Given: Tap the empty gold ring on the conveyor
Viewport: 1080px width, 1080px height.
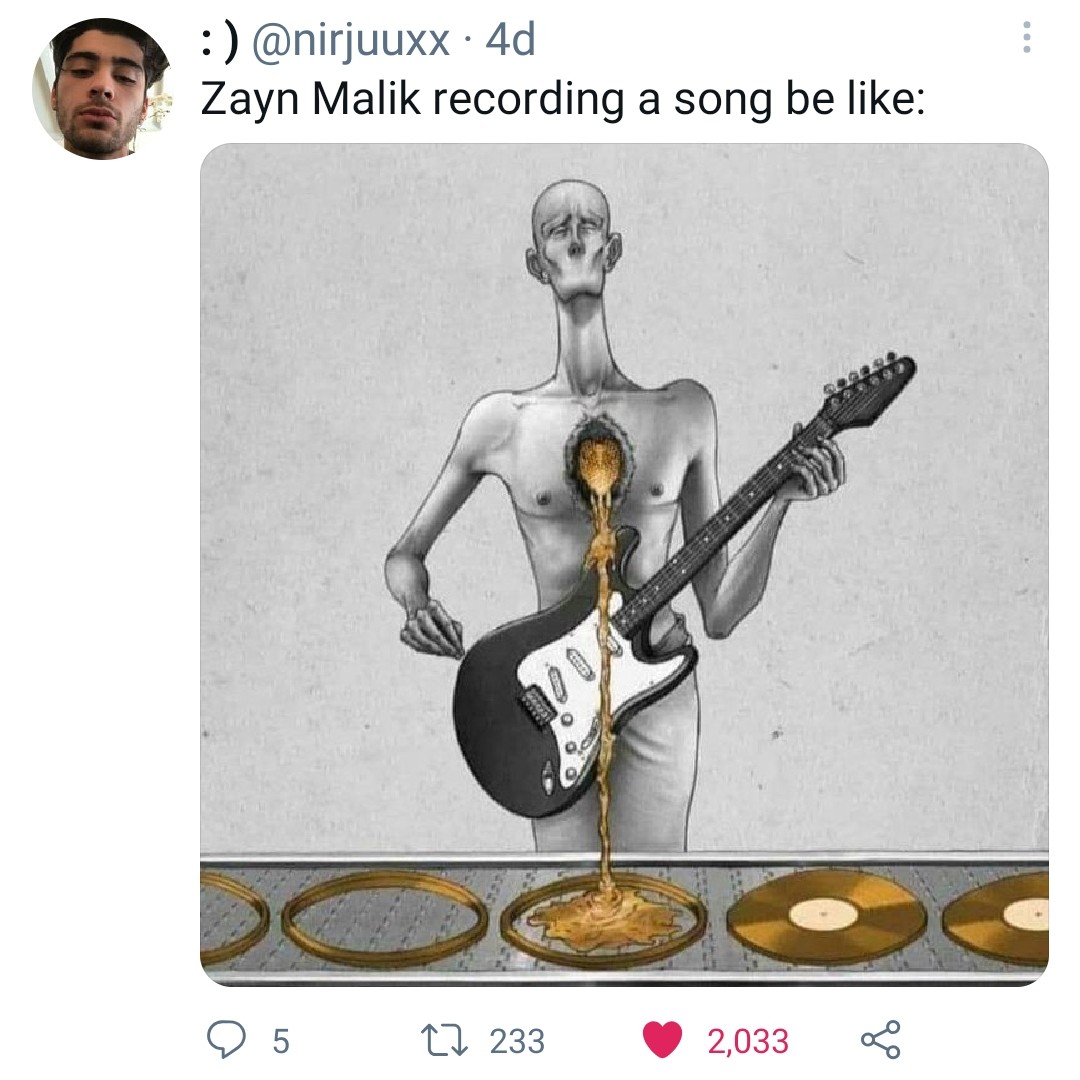Looking at the screenshot, I should [x=384, y=917].
